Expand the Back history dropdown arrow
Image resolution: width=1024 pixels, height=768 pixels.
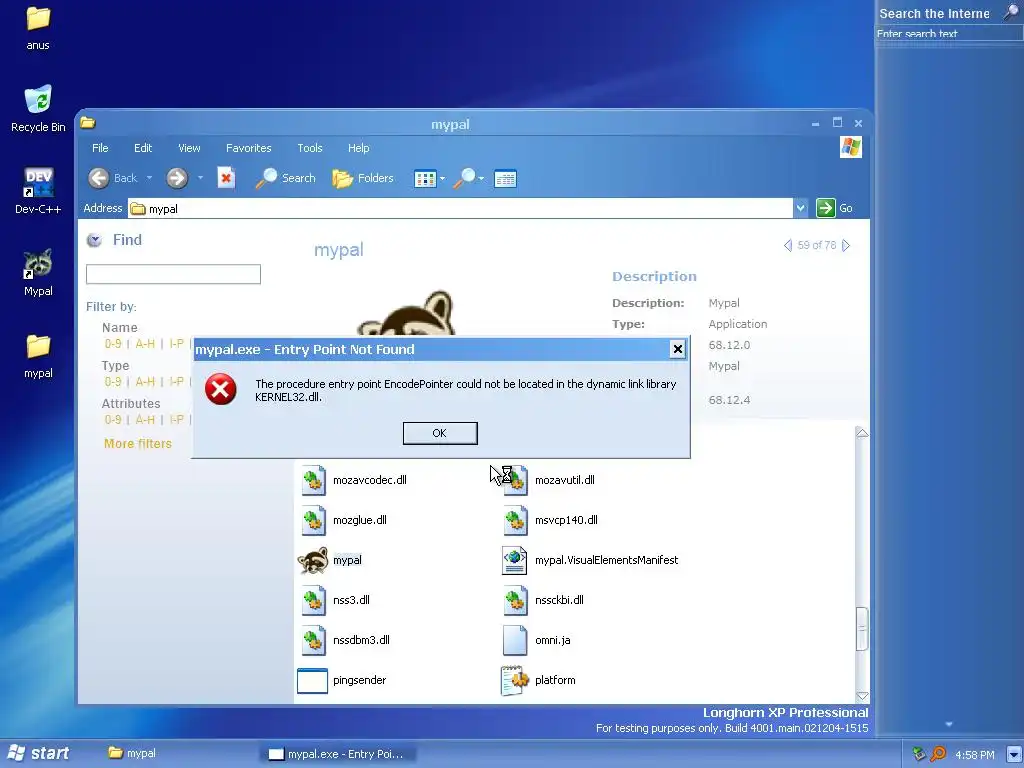(x=149, y=178)
